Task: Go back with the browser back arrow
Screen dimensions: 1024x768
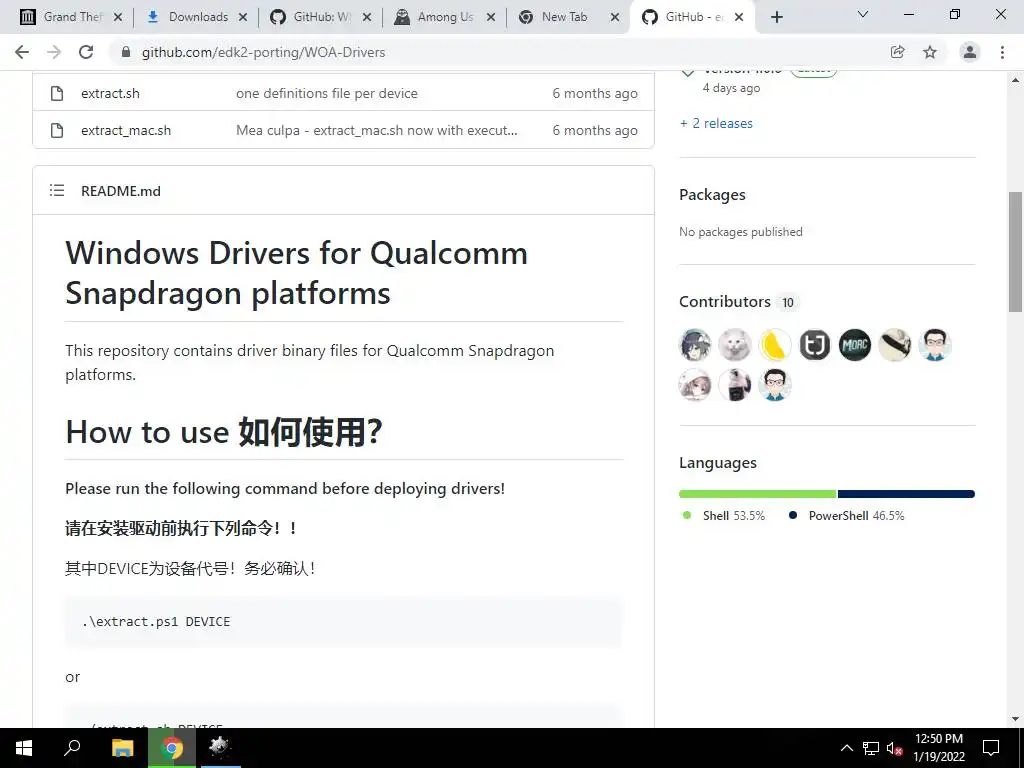Action: click(x=22, y=52)
